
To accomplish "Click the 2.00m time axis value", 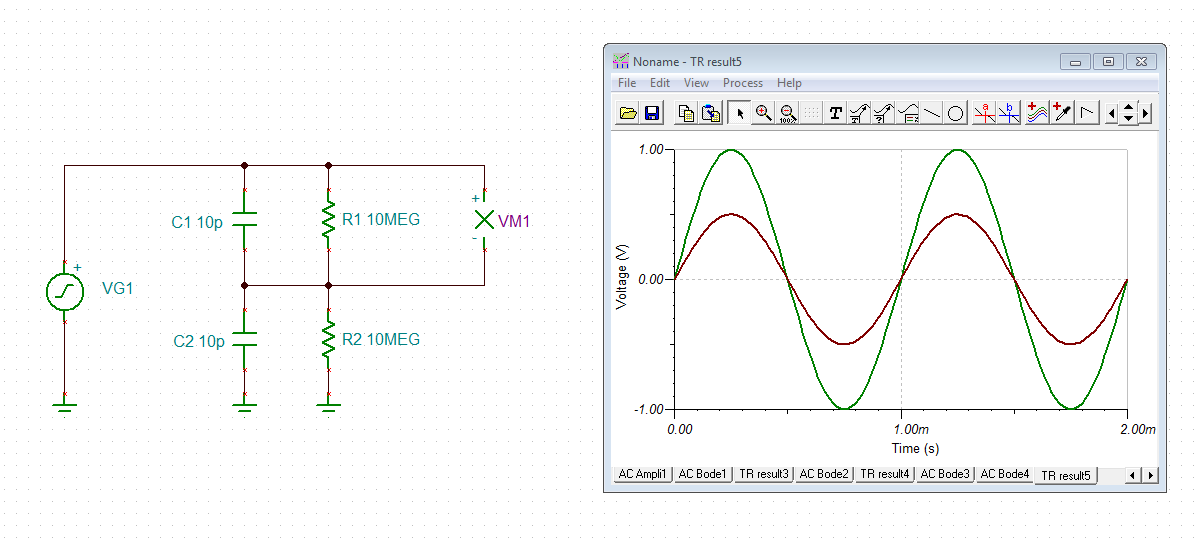I will coord(1137,429).
